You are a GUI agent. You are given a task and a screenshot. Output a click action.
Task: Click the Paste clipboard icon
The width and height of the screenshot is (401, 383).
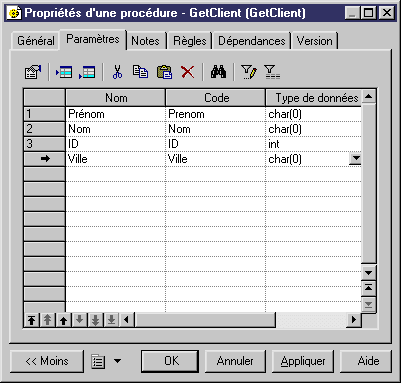164,72
